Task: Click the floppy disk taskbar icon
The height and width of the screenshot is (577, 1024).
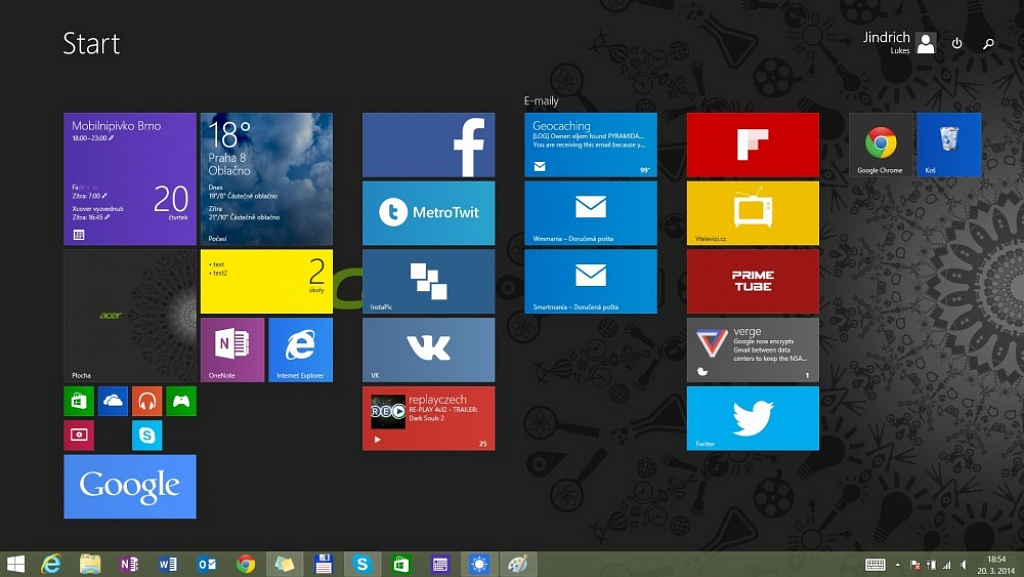Action: (x=323, y=564)
